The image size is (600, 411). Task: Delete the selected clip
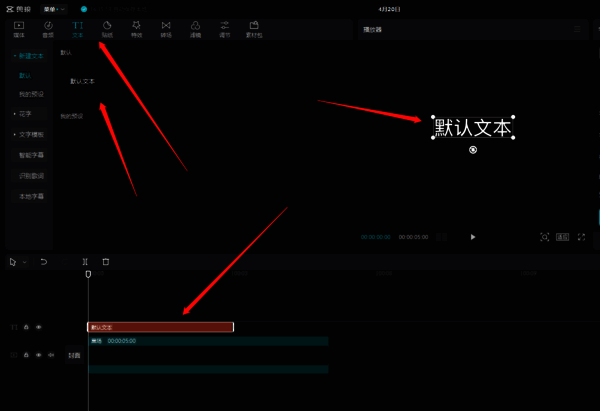(x=106, y=262)
